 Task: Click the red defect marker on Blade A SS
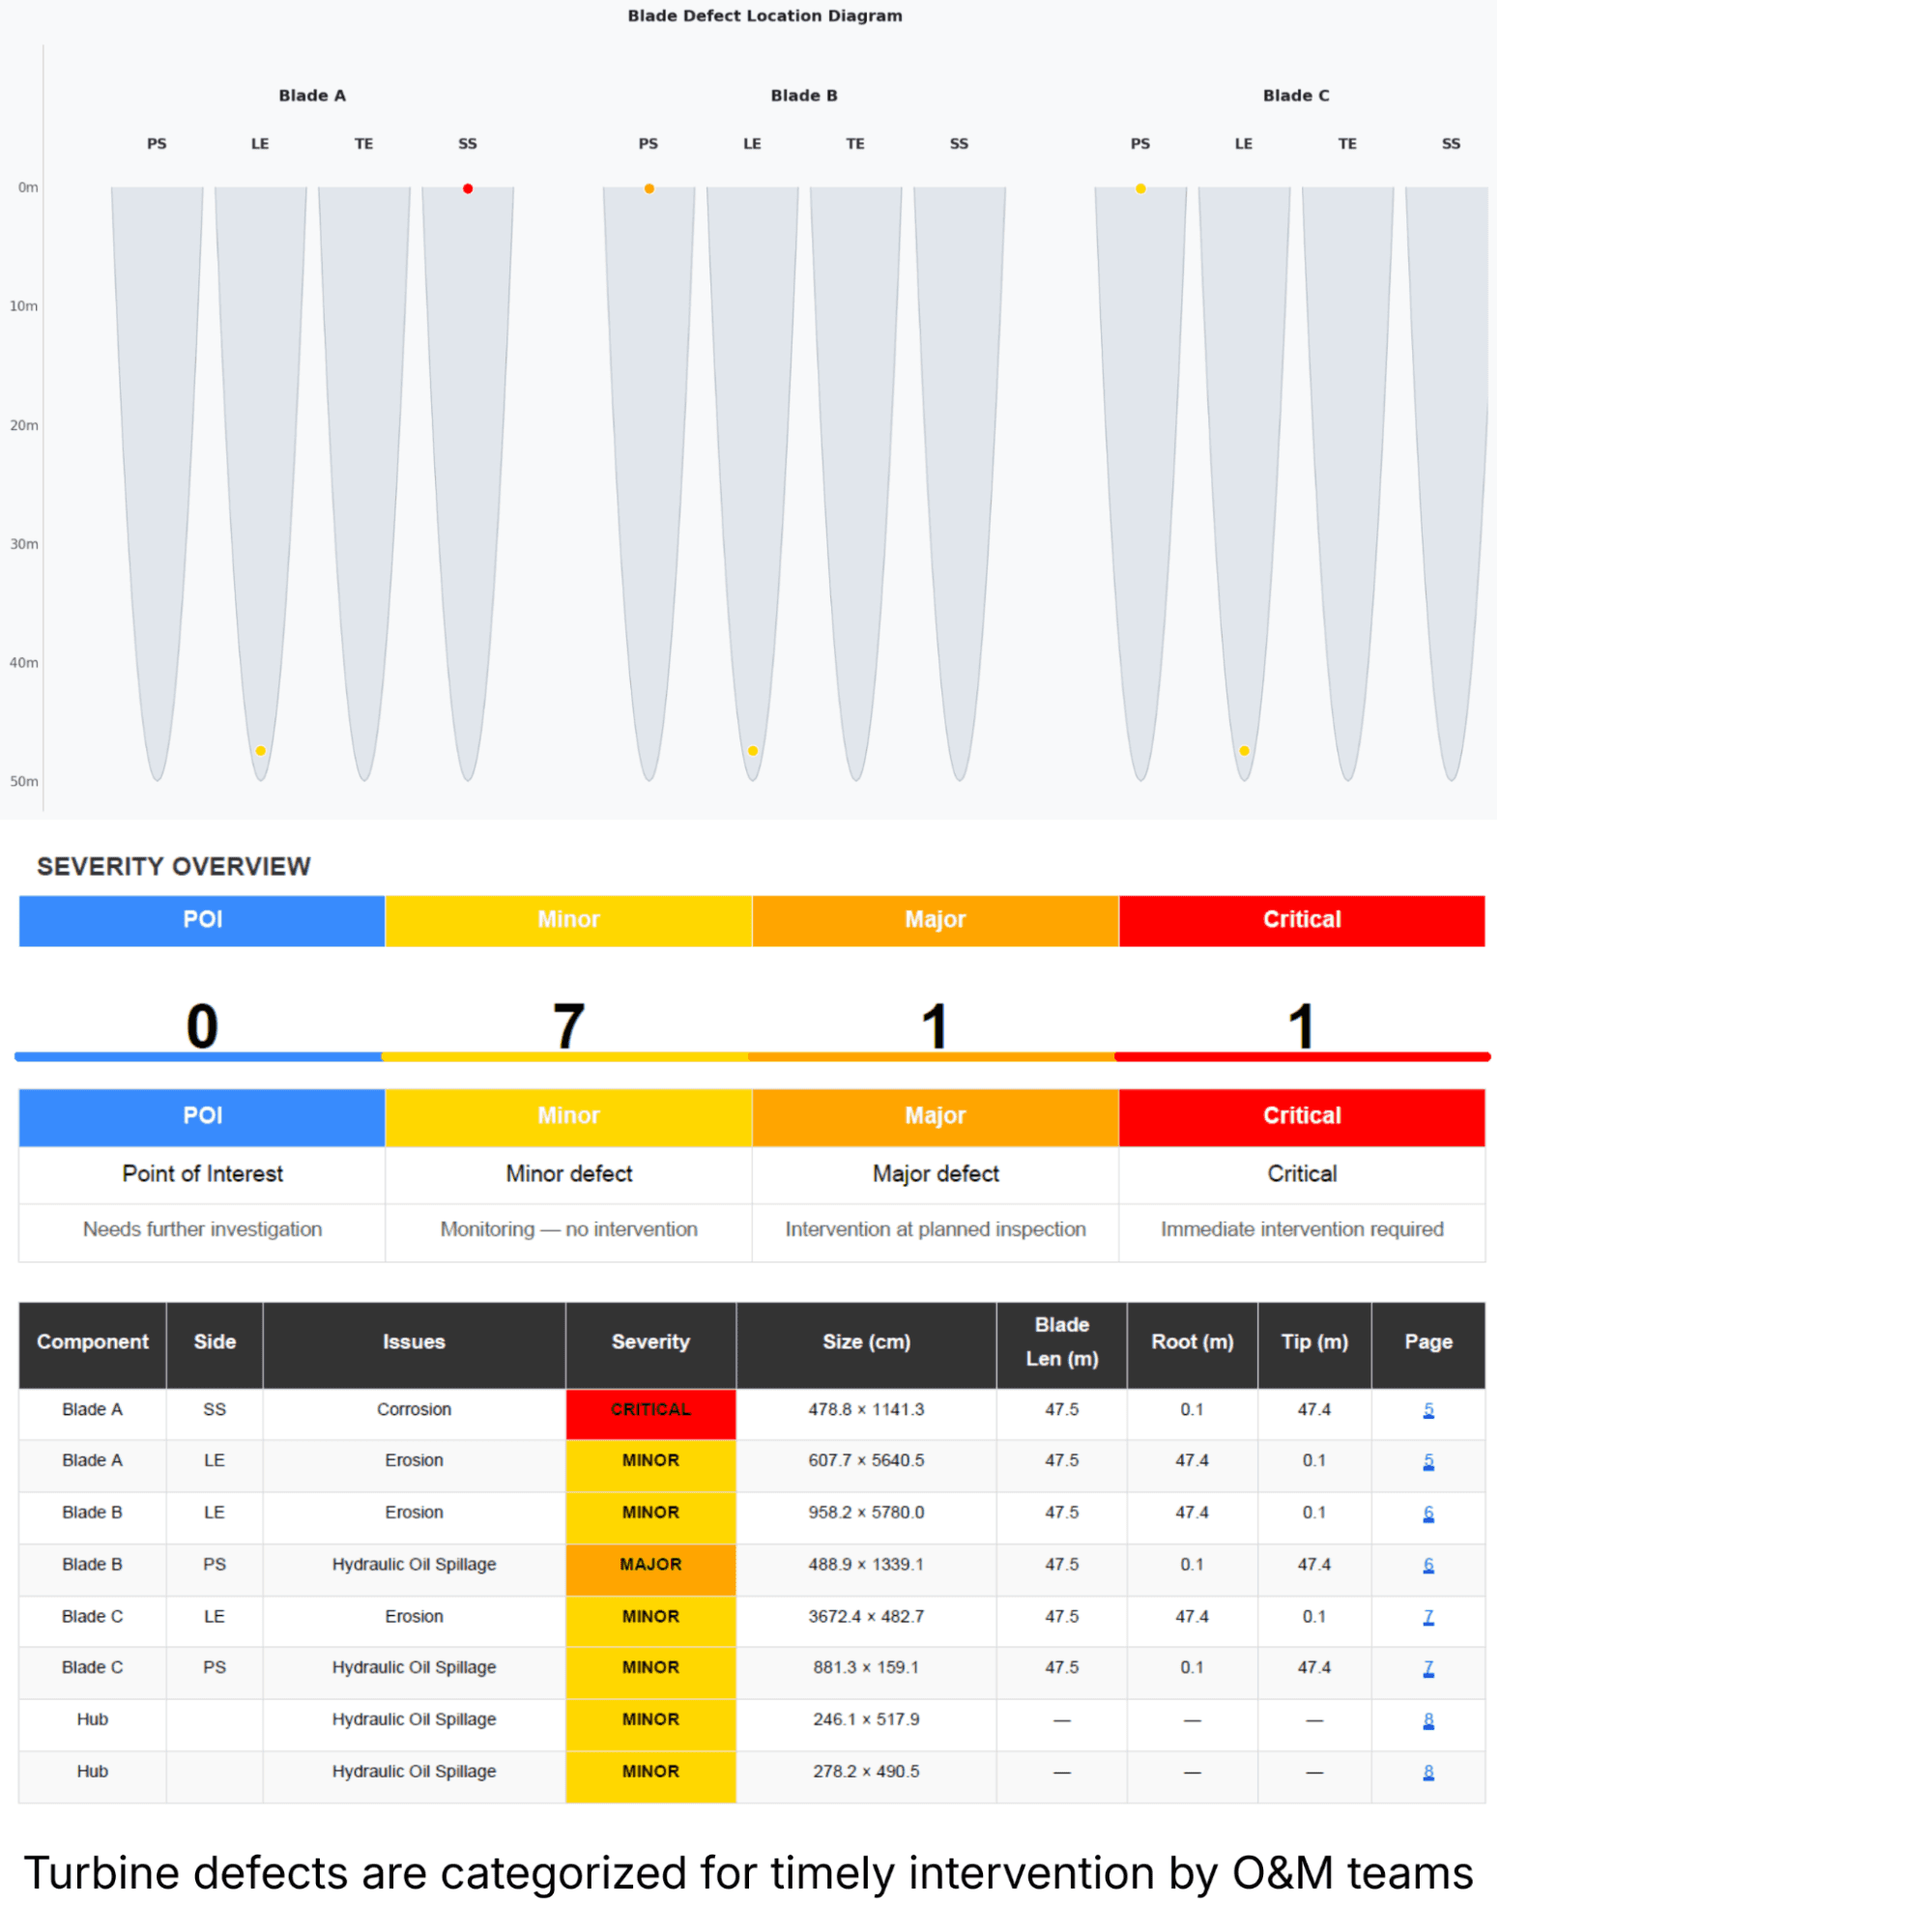[x=467, y=189]
